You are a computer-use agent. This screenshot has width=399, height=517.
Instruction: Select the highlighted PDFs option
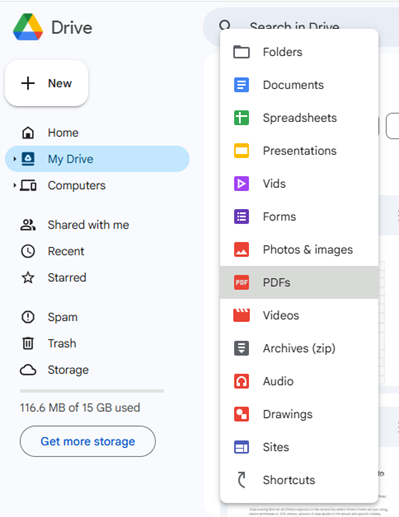click(299, 283)
